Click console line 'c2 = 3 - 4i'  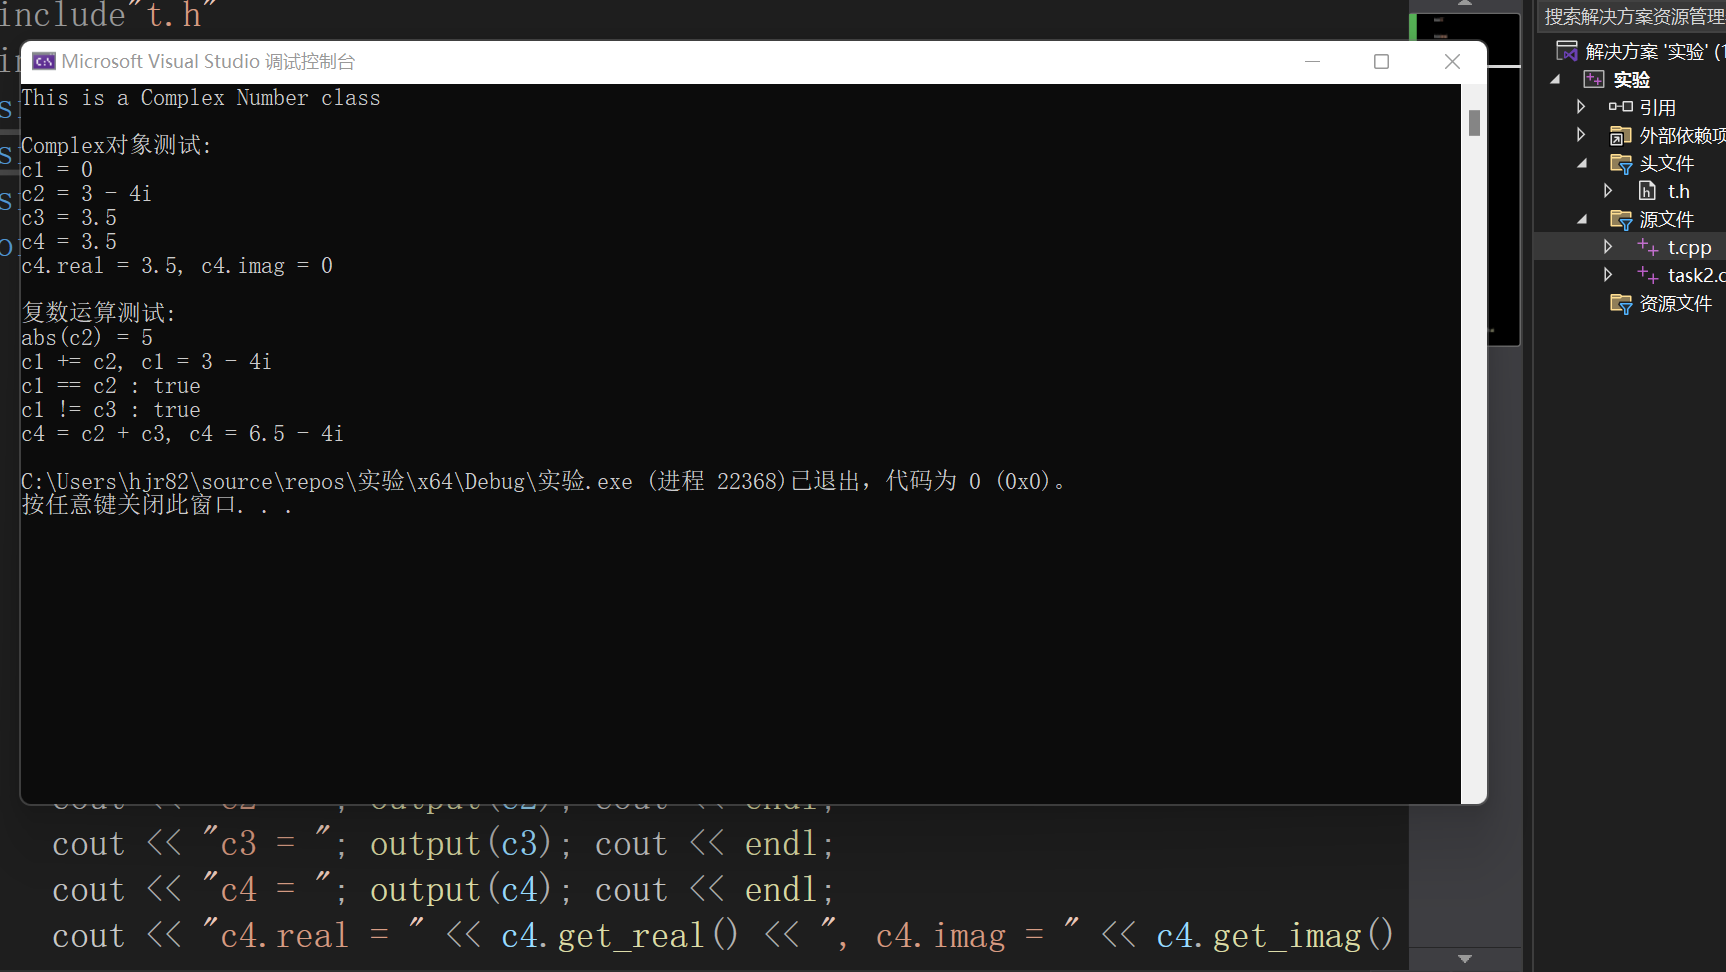coord(86,194)
